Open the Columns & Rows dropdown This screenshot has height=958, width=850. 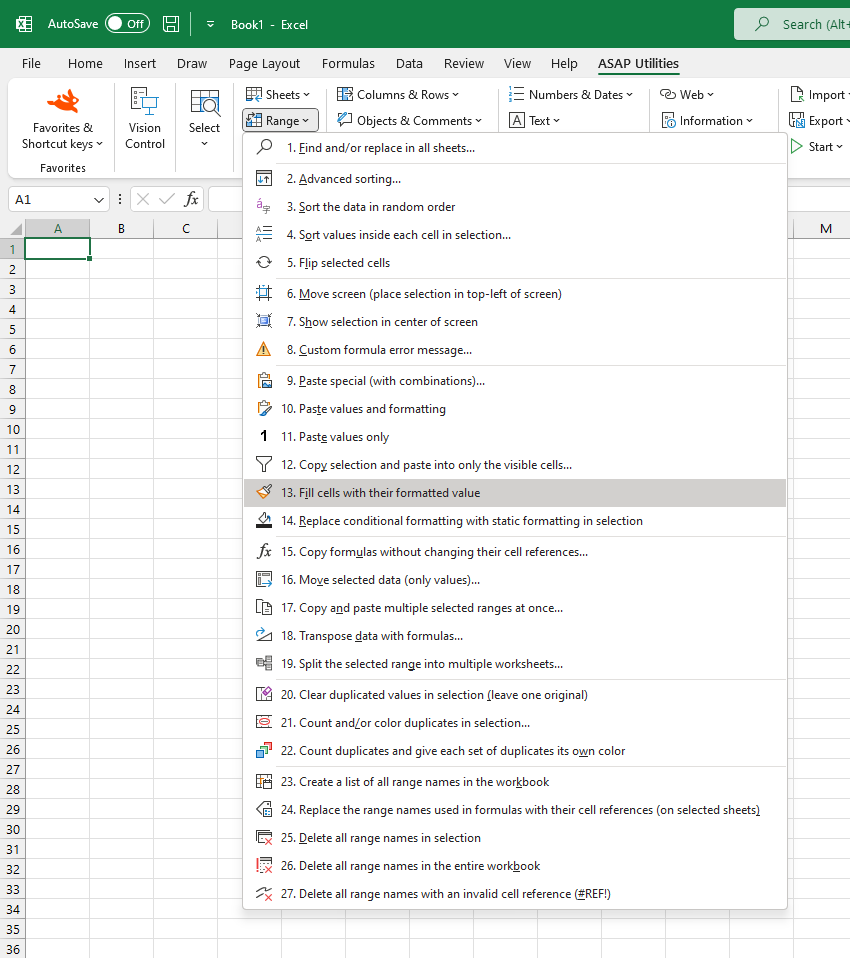(x=398, y=95)
